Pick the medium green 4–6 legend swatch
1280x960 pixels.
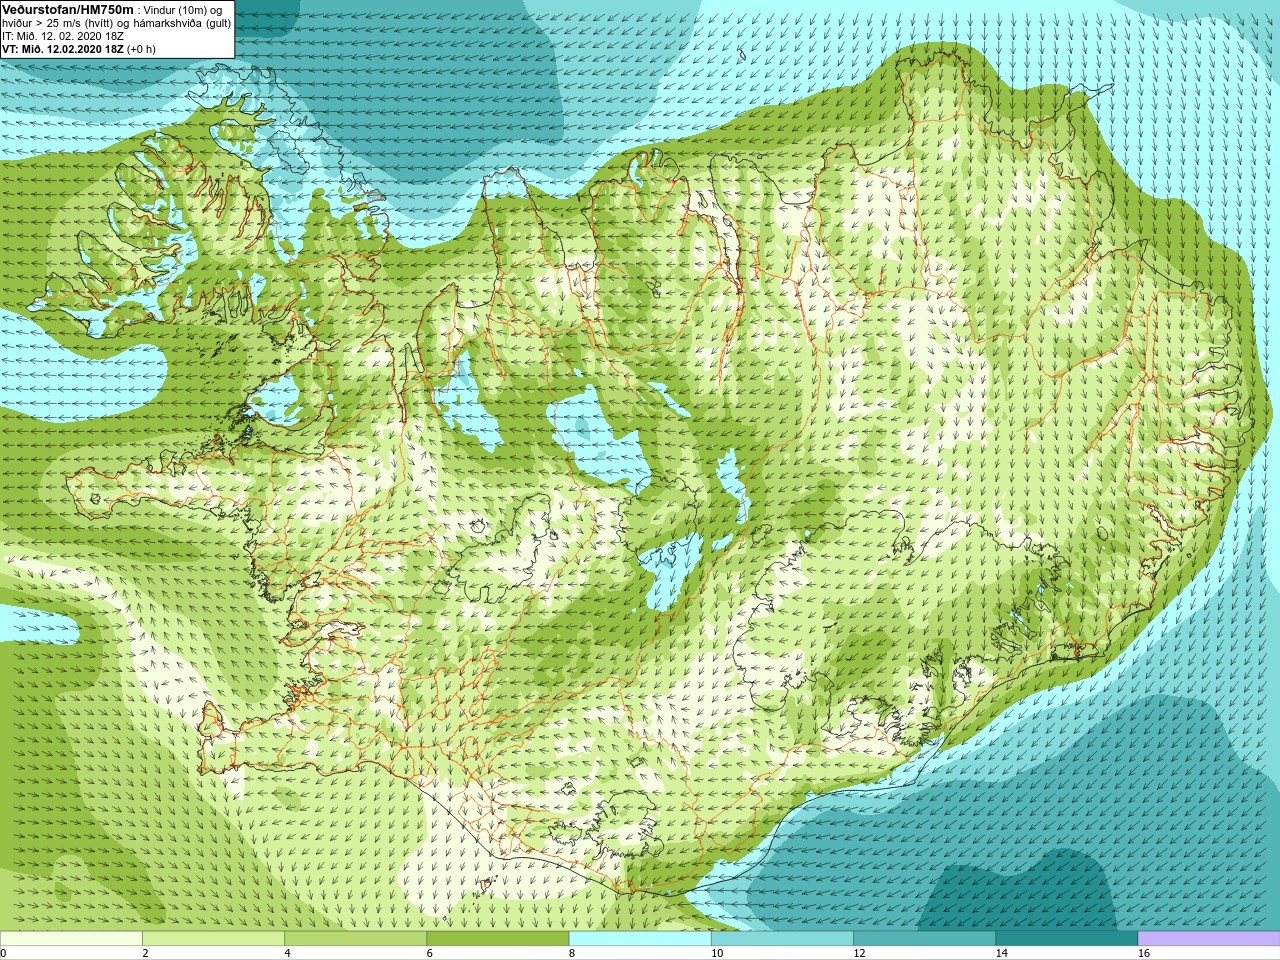pyautogui.click(x=355, y=939)
